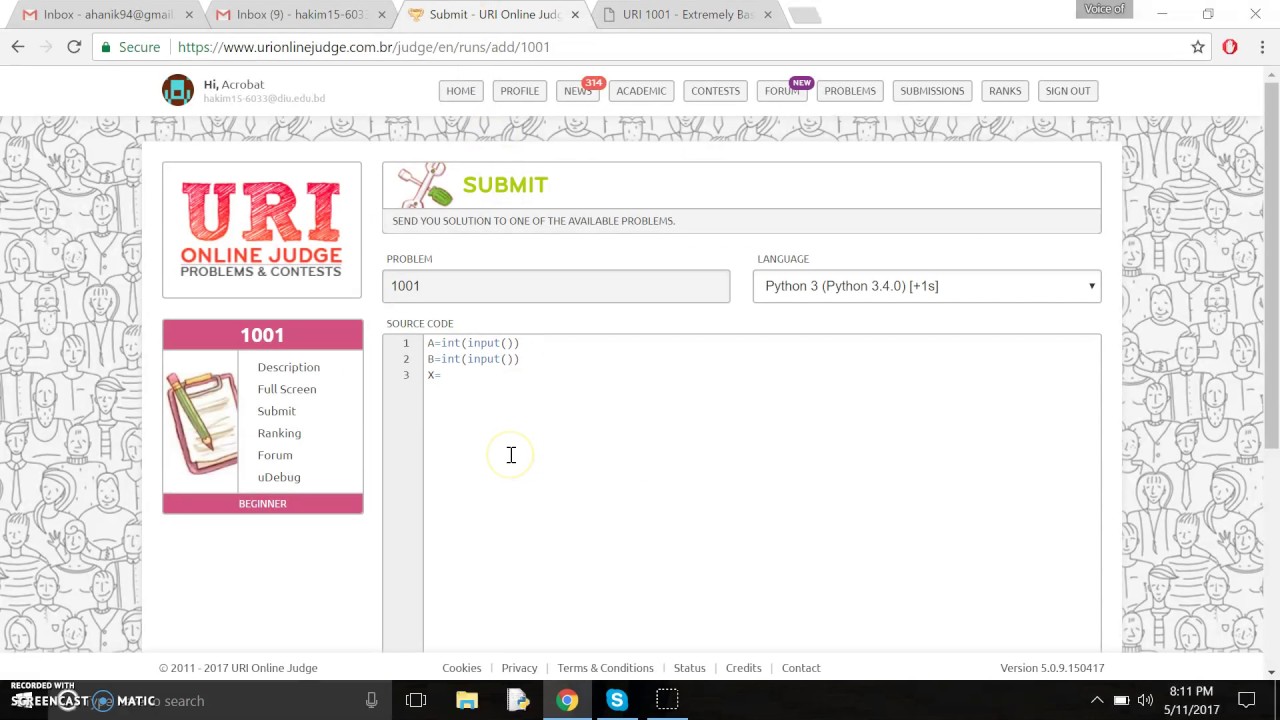
Task: Close the first Gmail Inbox tab
Action: pos(189,15)
